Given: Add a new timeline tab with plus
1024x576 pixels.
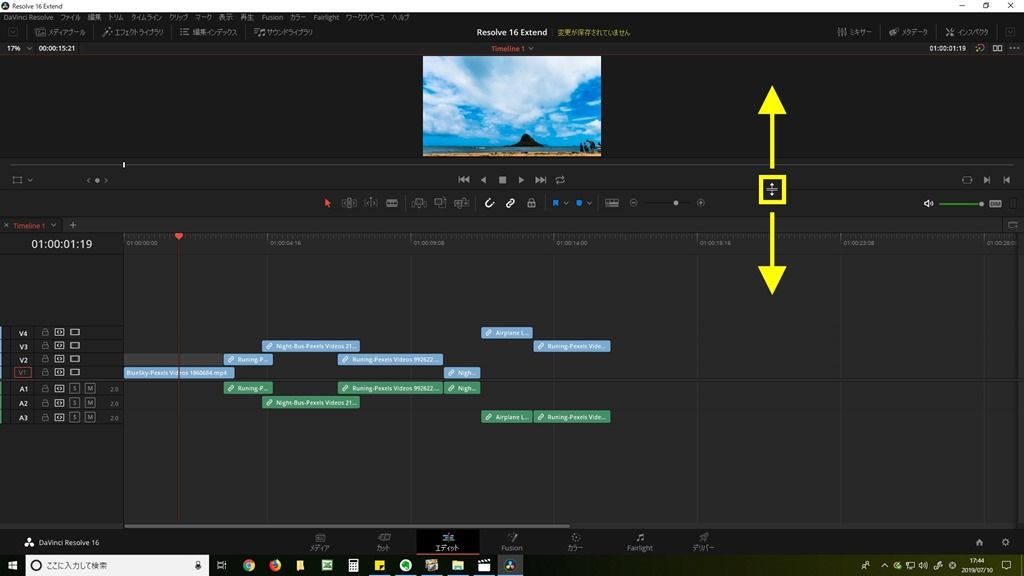Looking at the screenshot, I should 72,225.
